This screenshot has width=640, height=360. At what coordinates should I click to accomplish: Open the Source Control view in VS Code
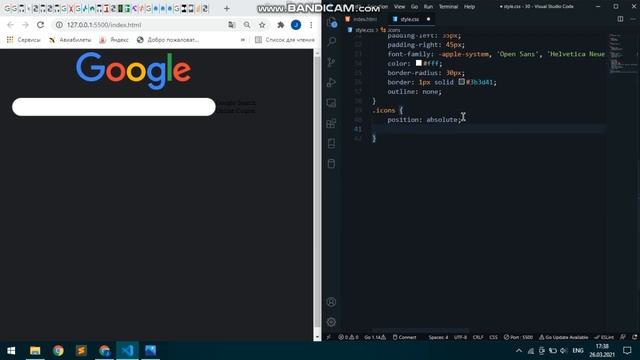tap(331, 62)
